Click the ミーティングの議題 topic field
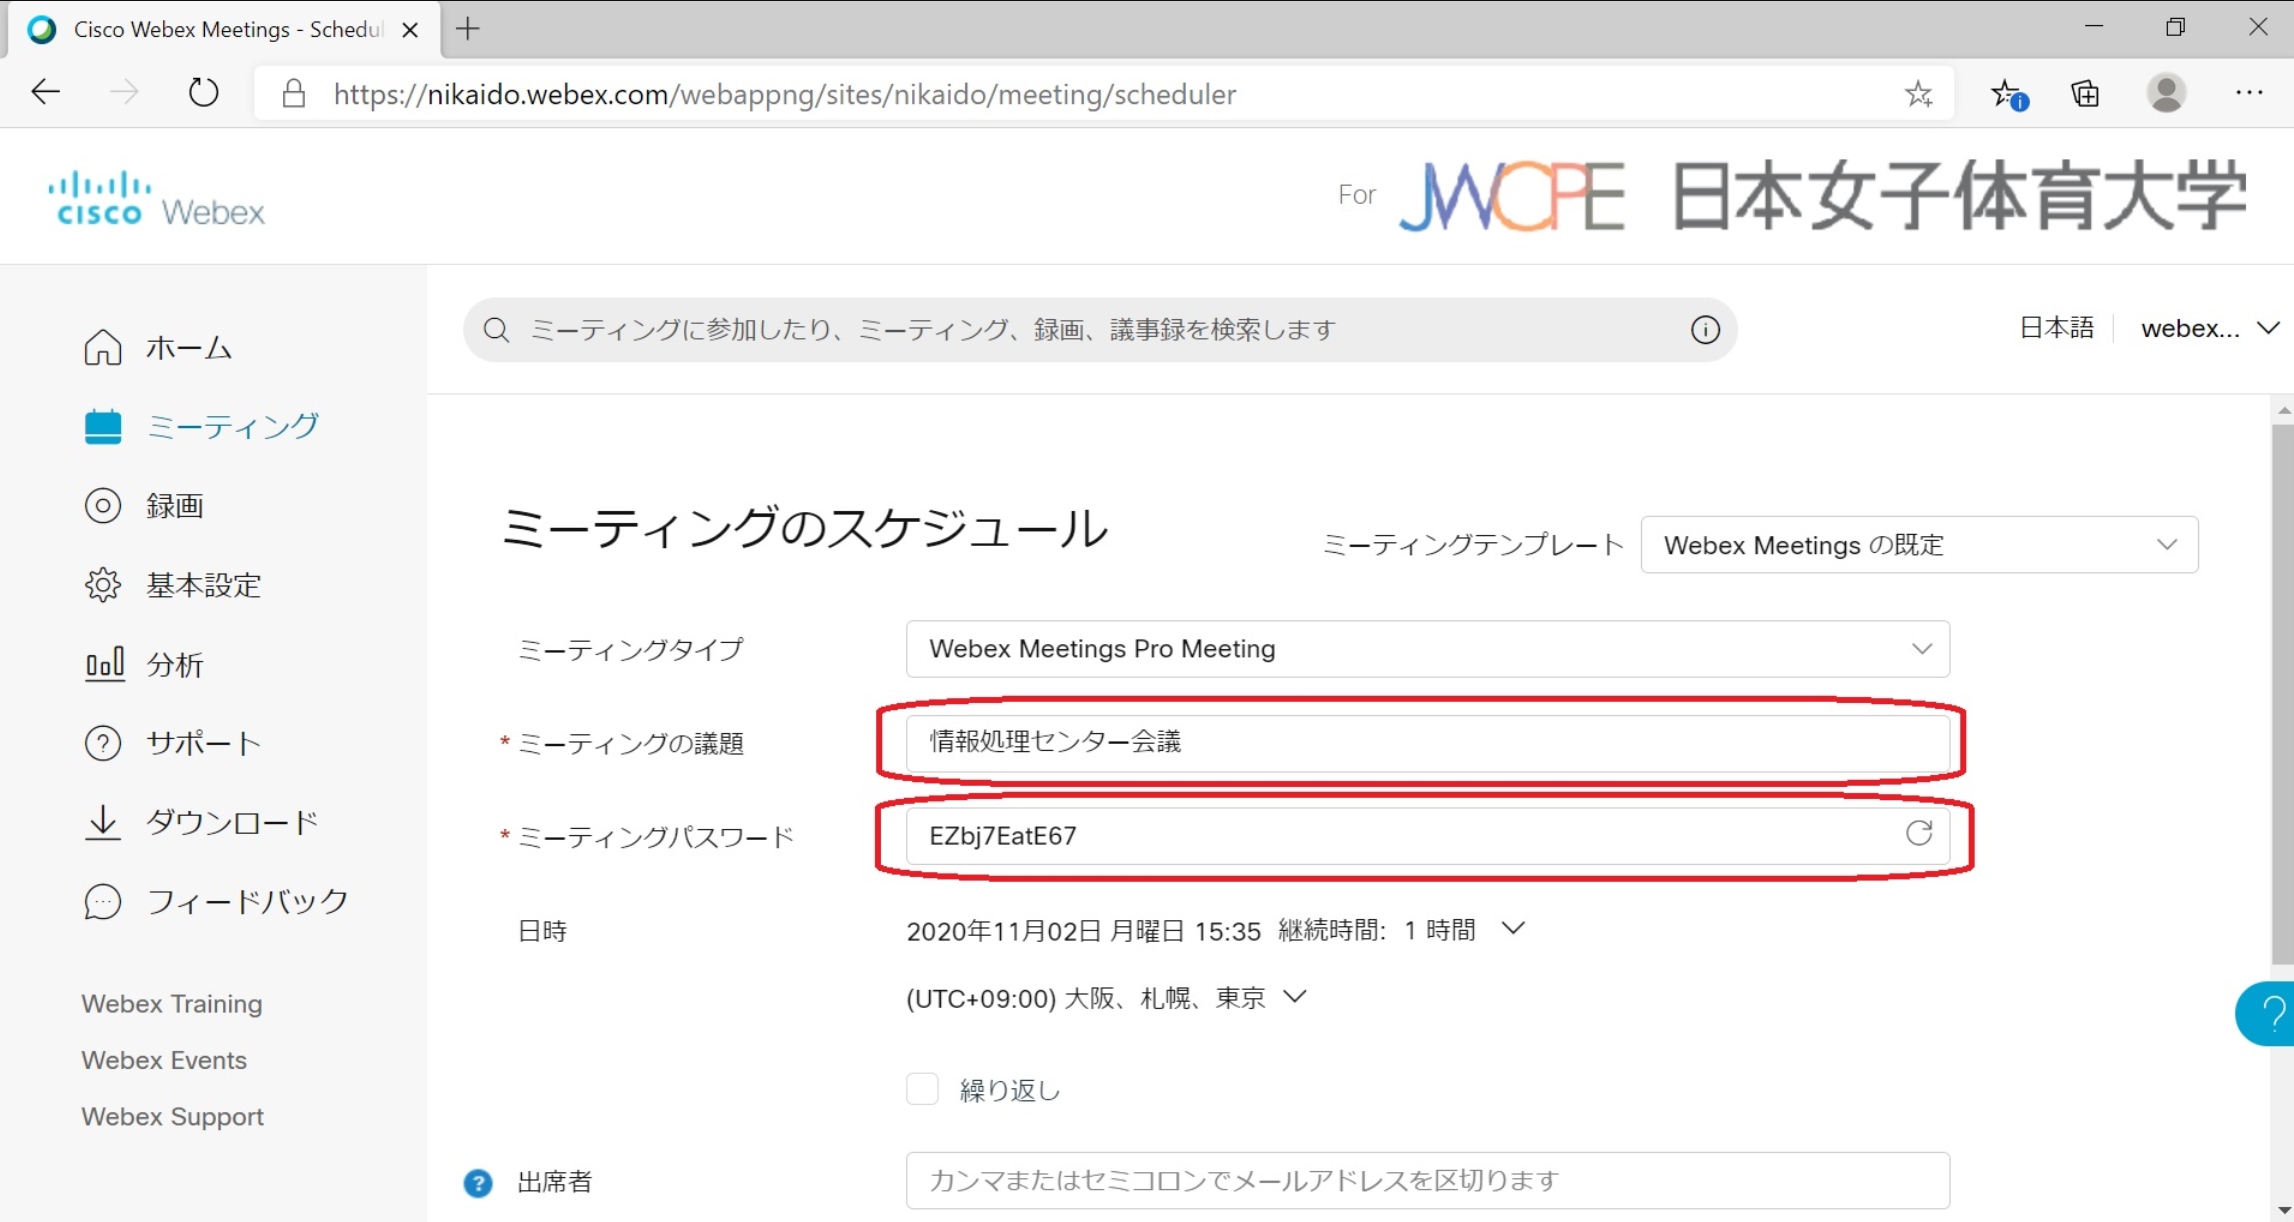 (x=1427, y=743)
